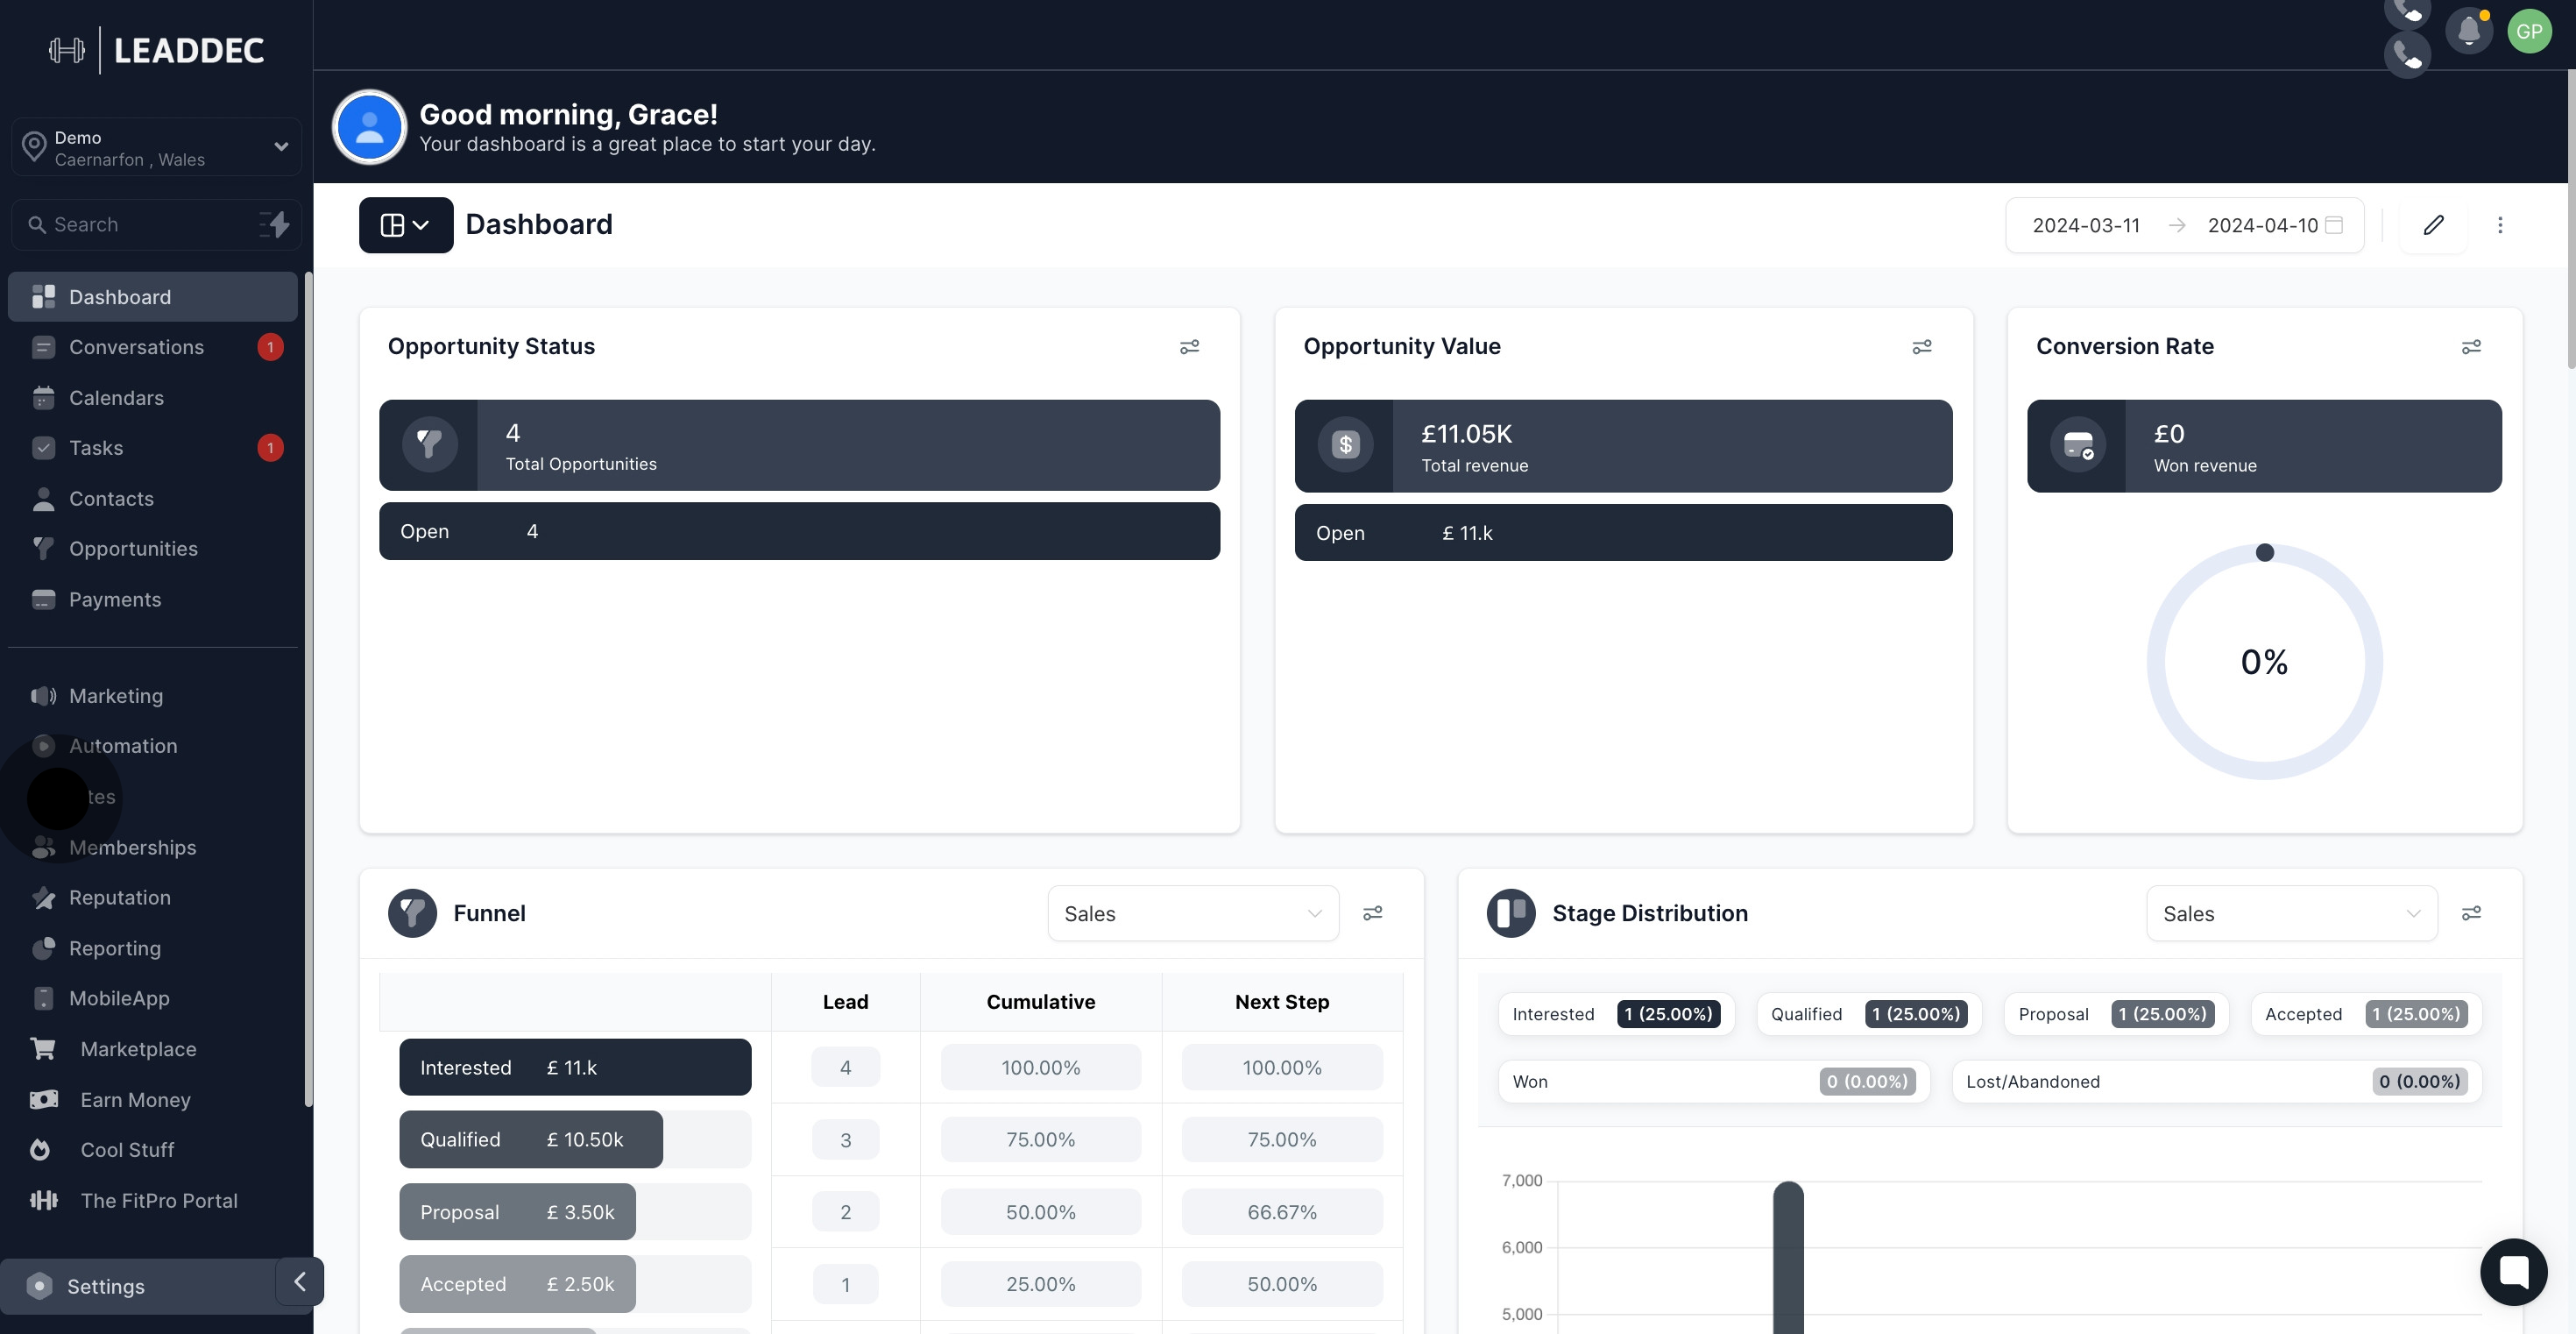Open Reporting section

point(152,949)
